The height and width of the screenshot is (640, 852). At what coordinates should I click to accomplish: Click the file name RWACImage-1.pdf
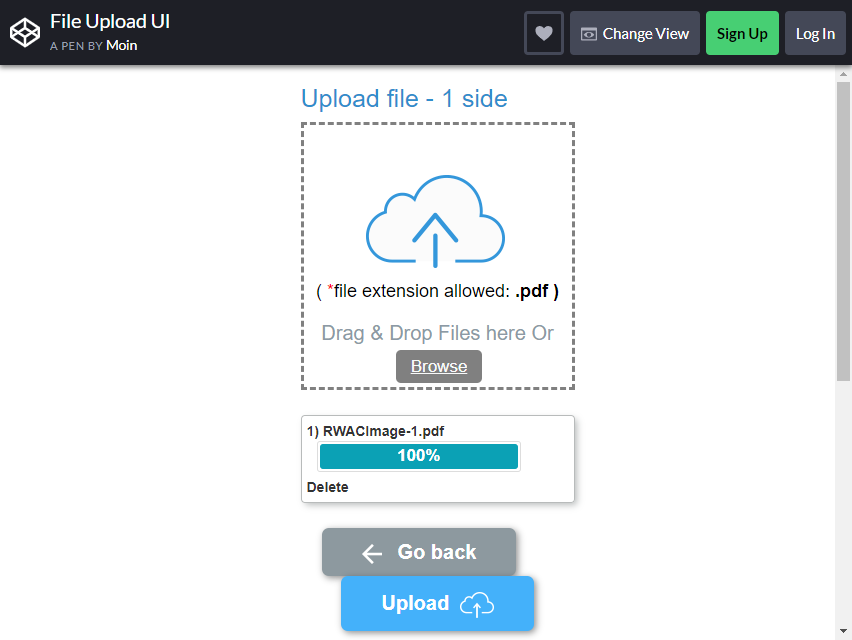[384, 431]
